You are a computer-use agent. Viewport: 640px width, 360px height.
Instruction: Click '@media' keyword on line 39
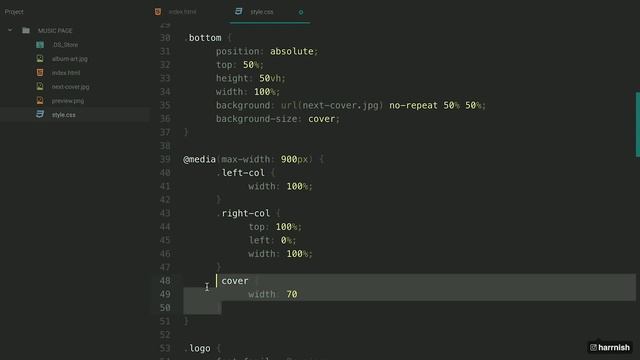(x=199, y=159)
